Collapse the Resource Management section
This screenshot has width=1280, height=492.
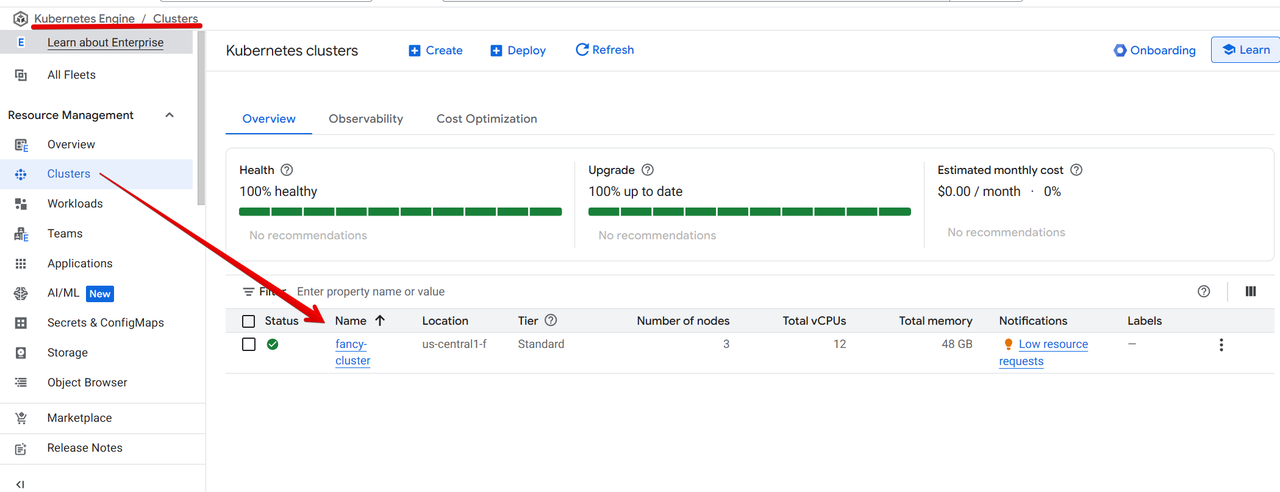click(x=169, y=115)
